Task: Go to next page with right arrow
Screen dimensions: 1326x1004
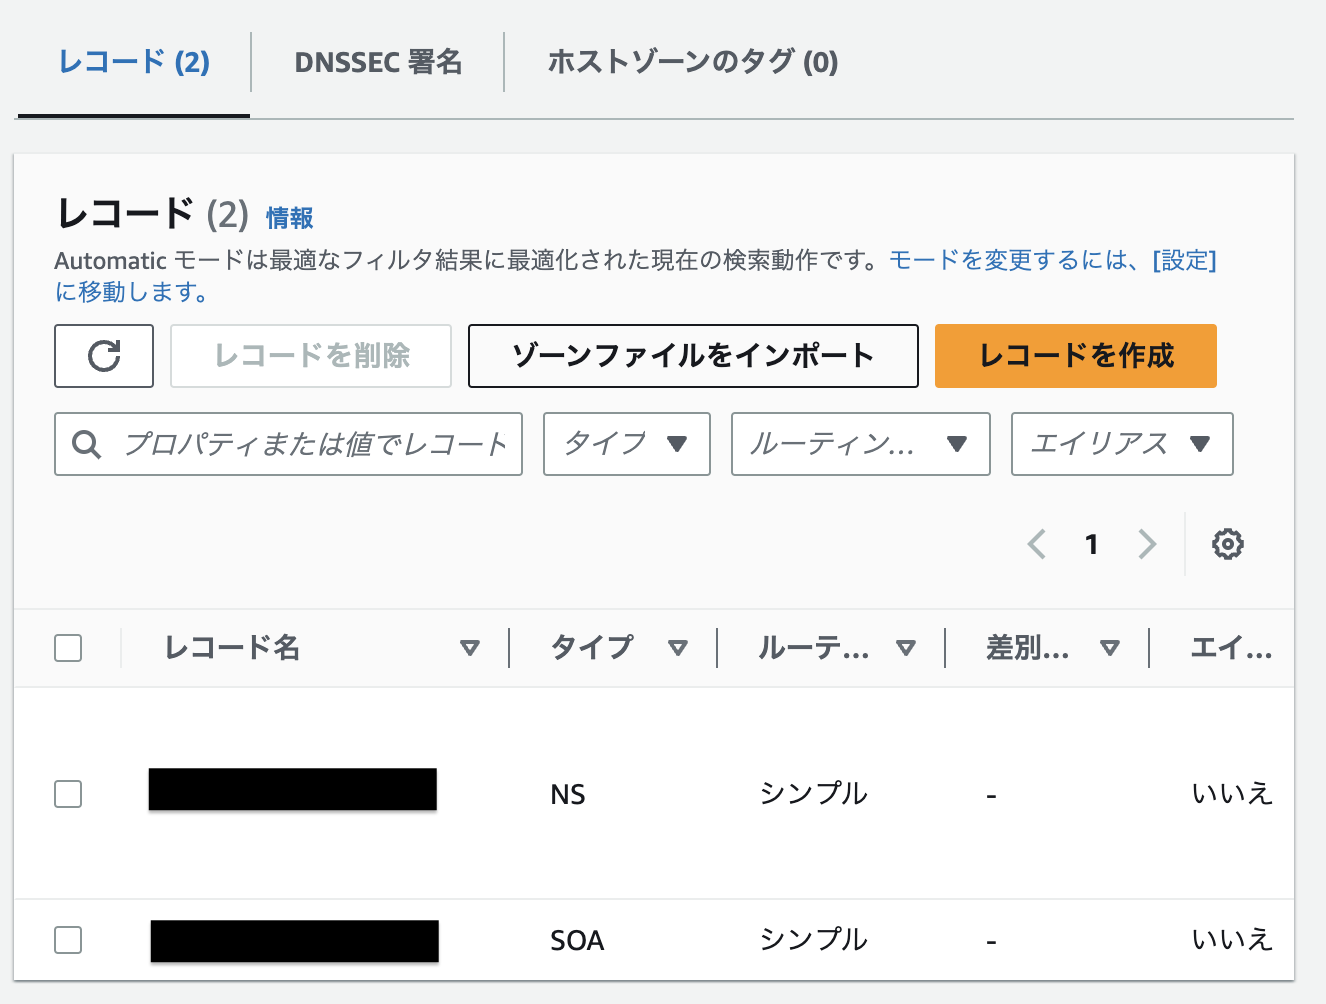Action: coord(1147,544)
